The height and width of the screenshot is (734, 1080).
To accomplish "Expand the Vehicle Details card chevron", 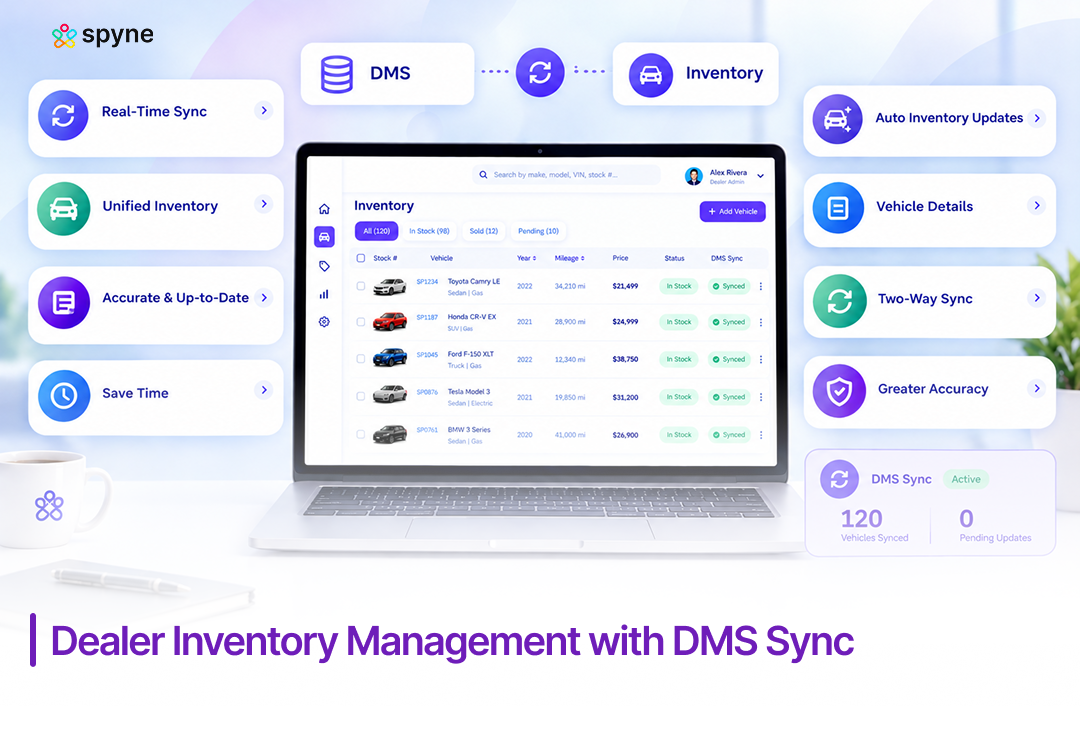I will 1037,205.
